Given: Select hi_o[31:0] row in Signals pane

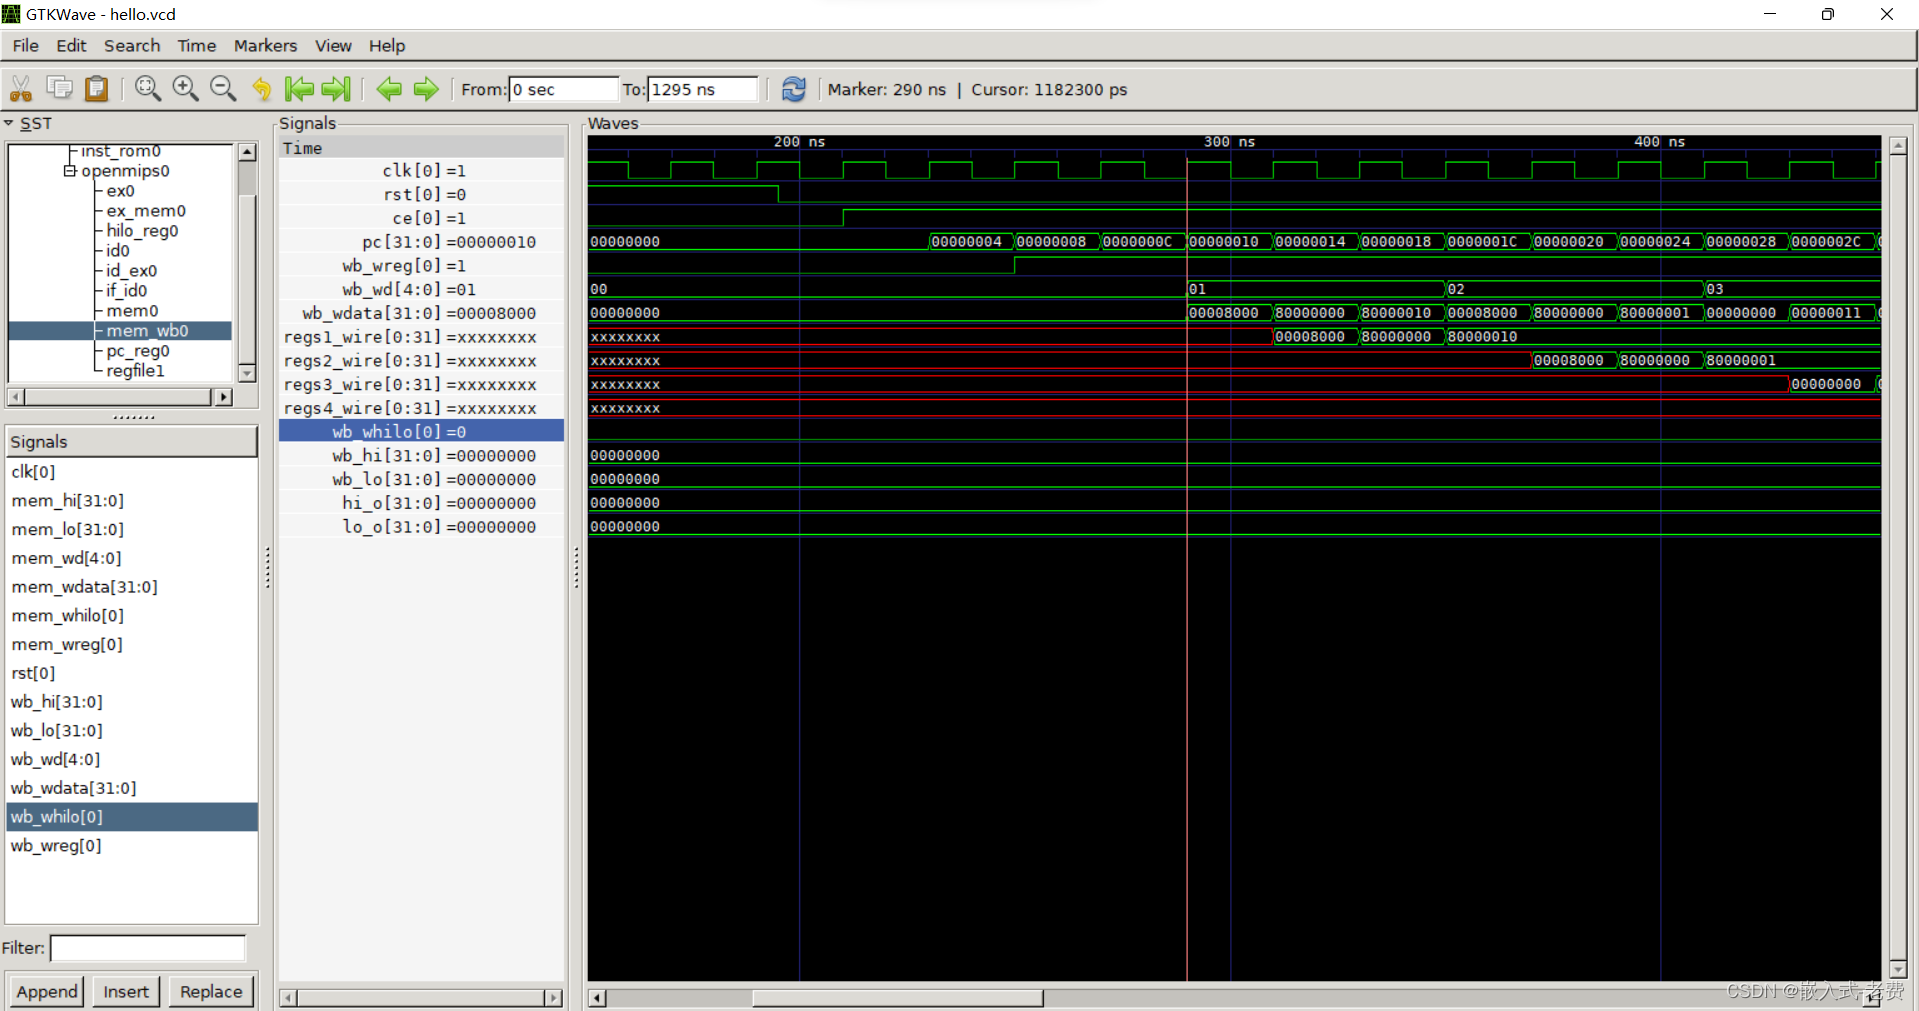Looking at the screenshot, I should [x=421, y=503].
